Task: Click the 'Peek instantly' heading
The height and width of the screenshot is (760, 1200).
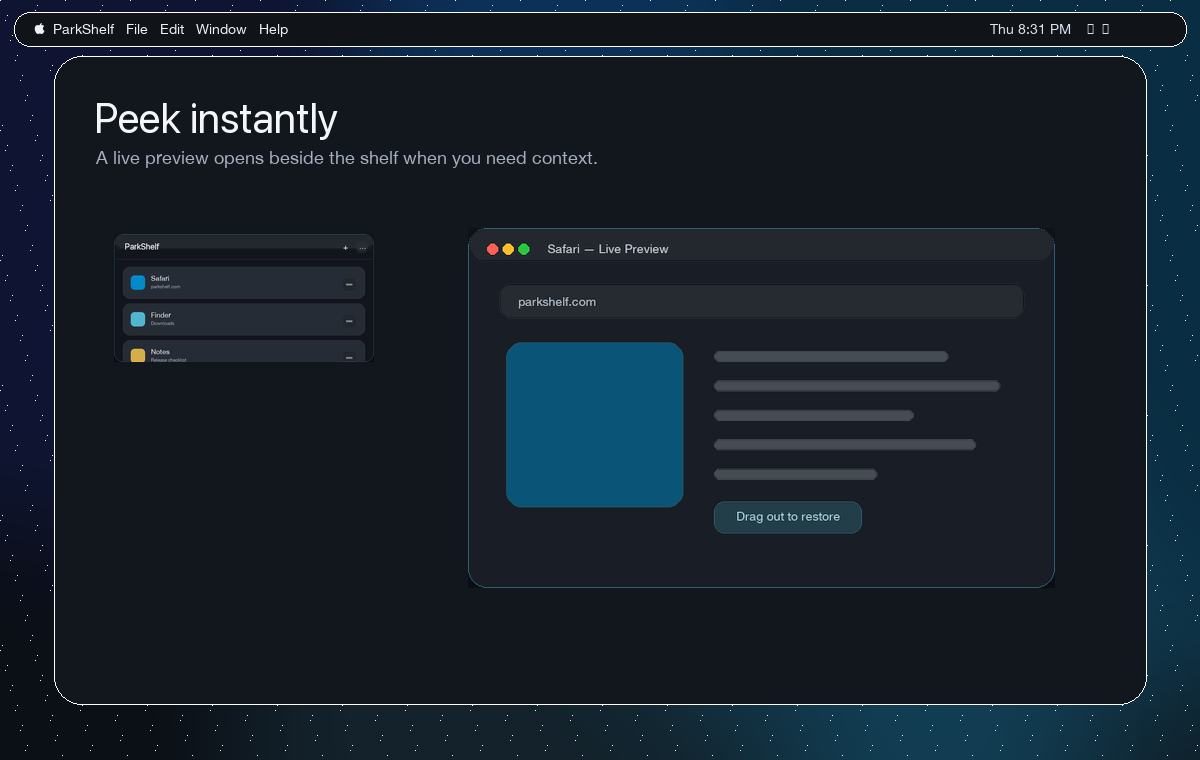Action: tap(216, 119)
